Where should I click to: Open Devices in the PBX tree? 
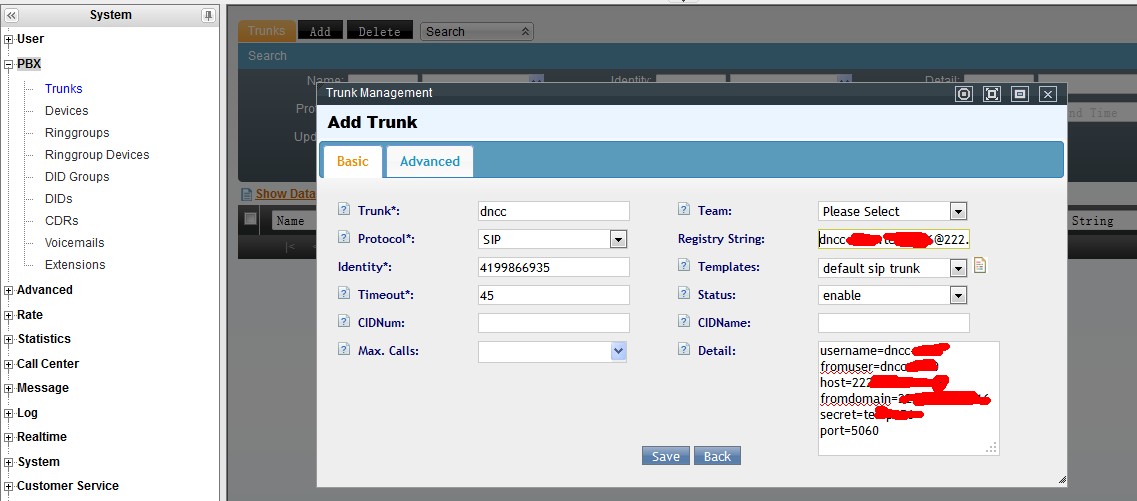(66, 111)
